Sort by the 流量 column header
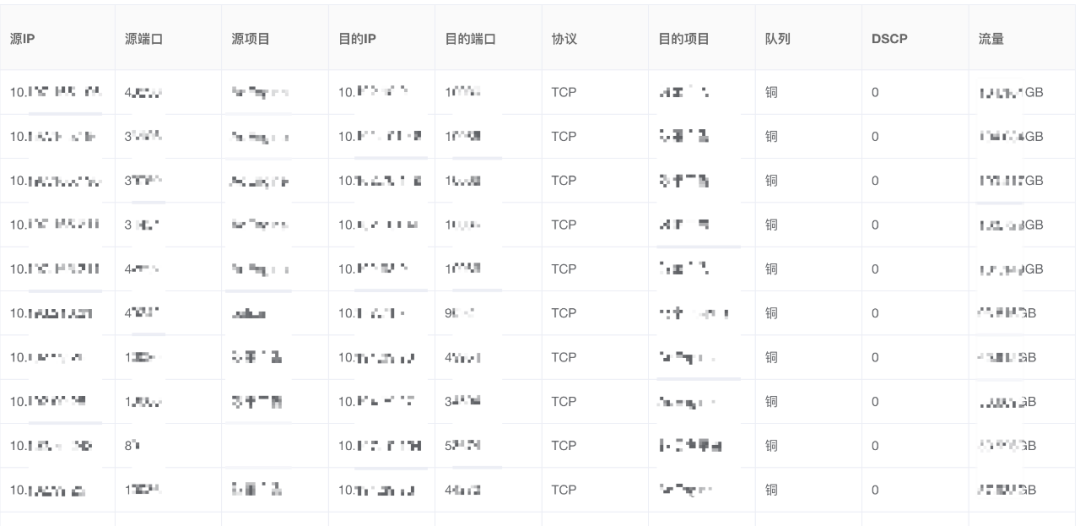The image size is (1080, 526). click(990, 39)
